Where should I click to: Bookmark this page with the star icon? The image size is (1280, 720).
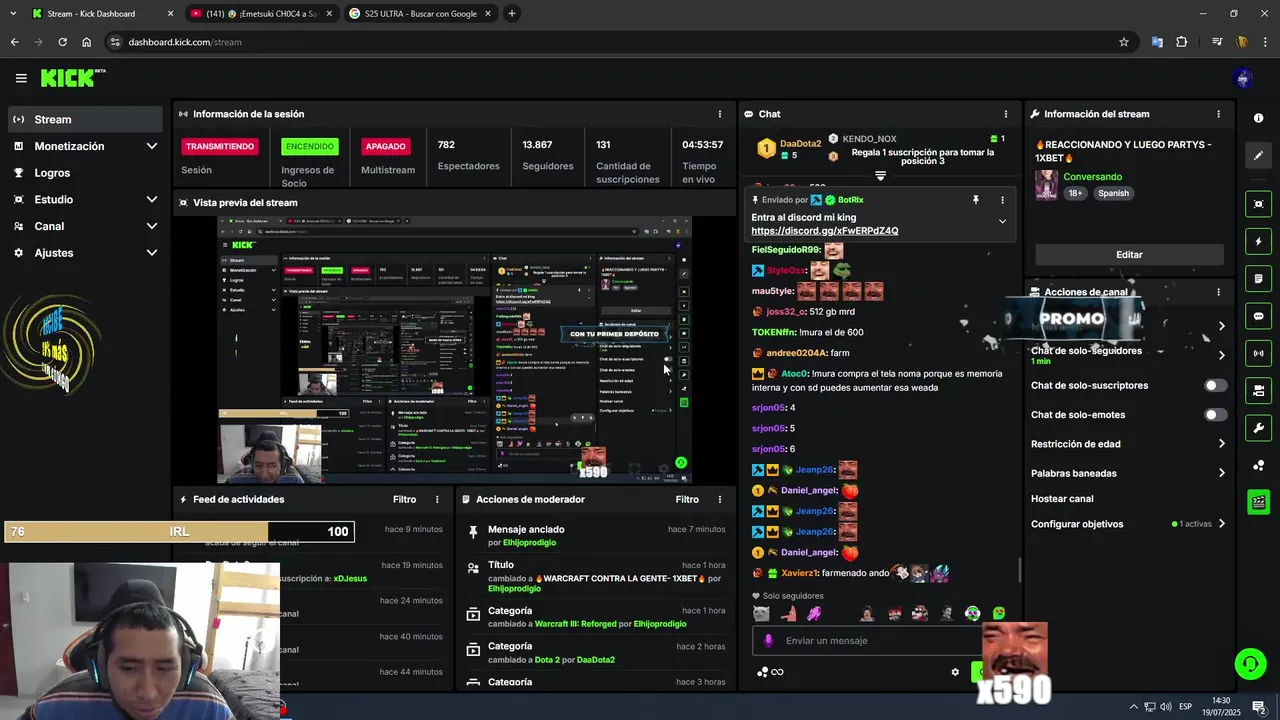click(x=1124, y=42)
